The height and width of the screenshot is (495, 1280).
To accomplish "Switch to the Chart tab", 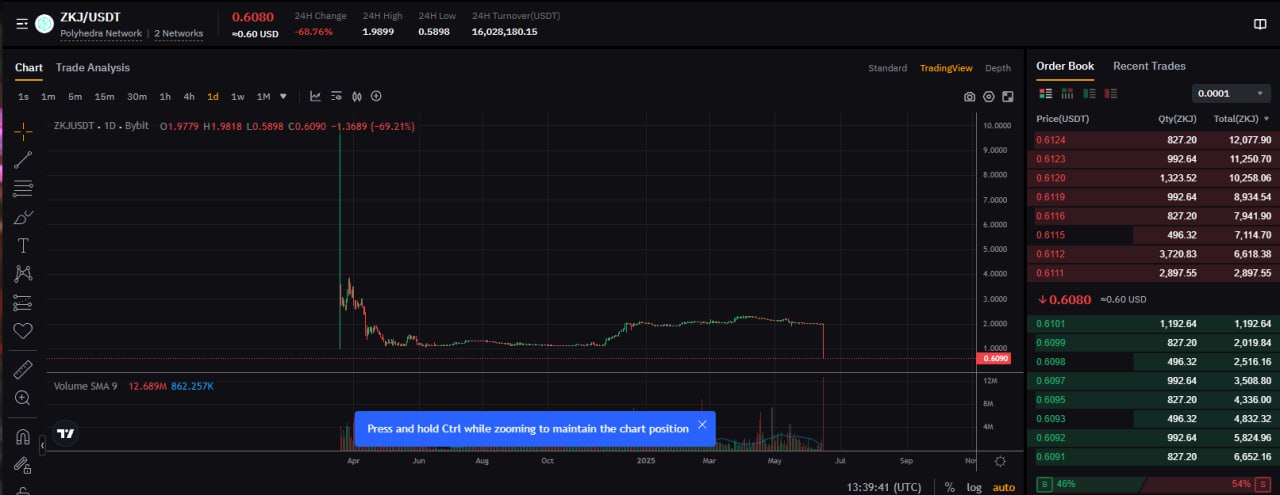I will (x=29, y=68).
